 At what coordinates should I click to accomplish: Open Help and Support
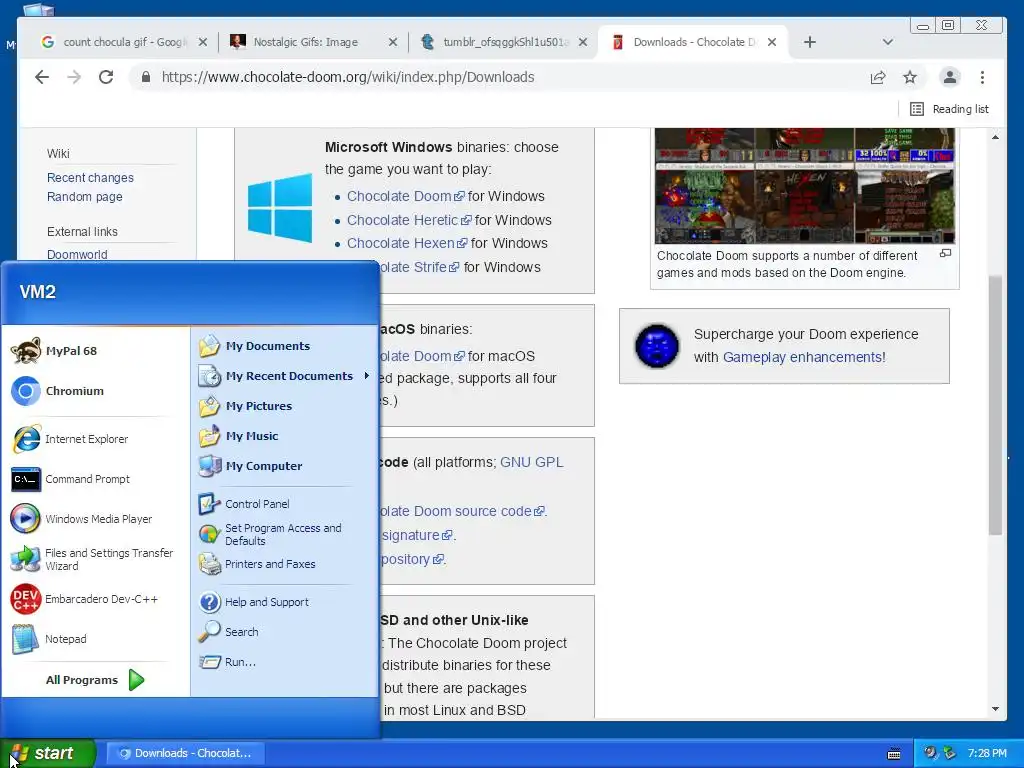284,601
